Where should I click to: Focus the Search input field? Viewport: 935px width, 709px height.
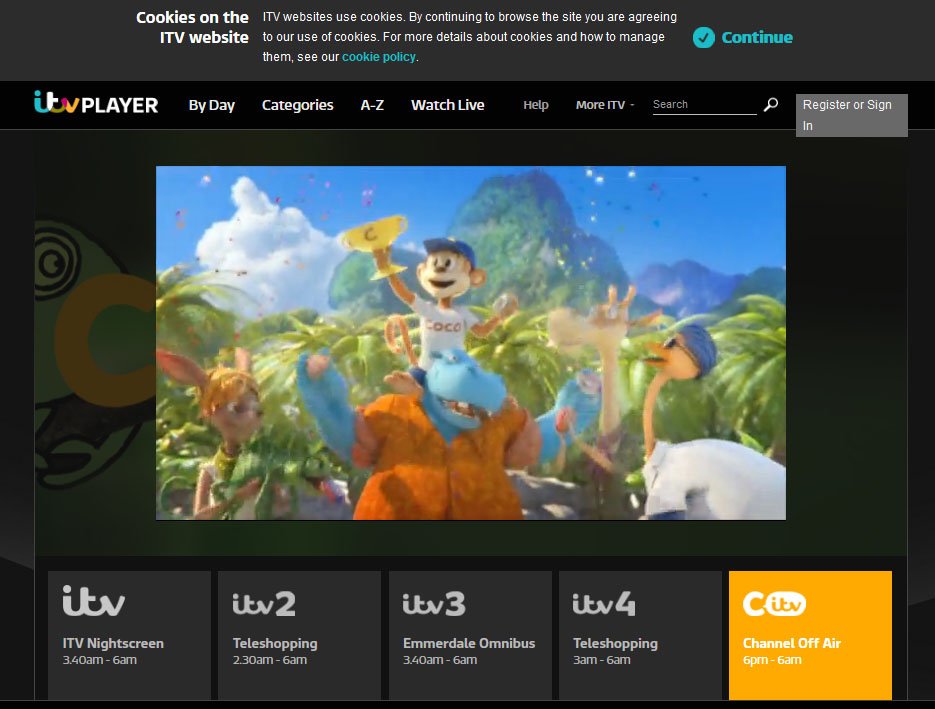tap(704, 104)
